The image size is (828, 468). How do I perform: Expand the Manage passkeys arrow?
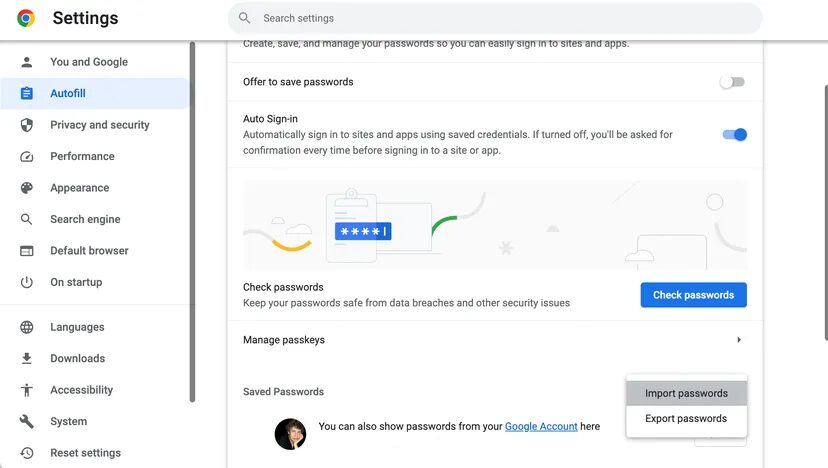point(739,340)
